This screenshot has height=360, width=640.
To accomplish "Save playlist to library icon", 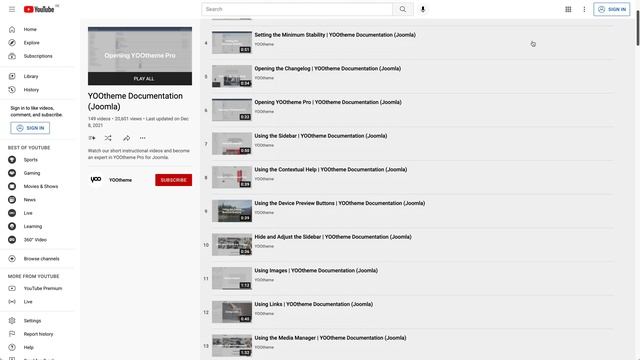I will point(92,138).
